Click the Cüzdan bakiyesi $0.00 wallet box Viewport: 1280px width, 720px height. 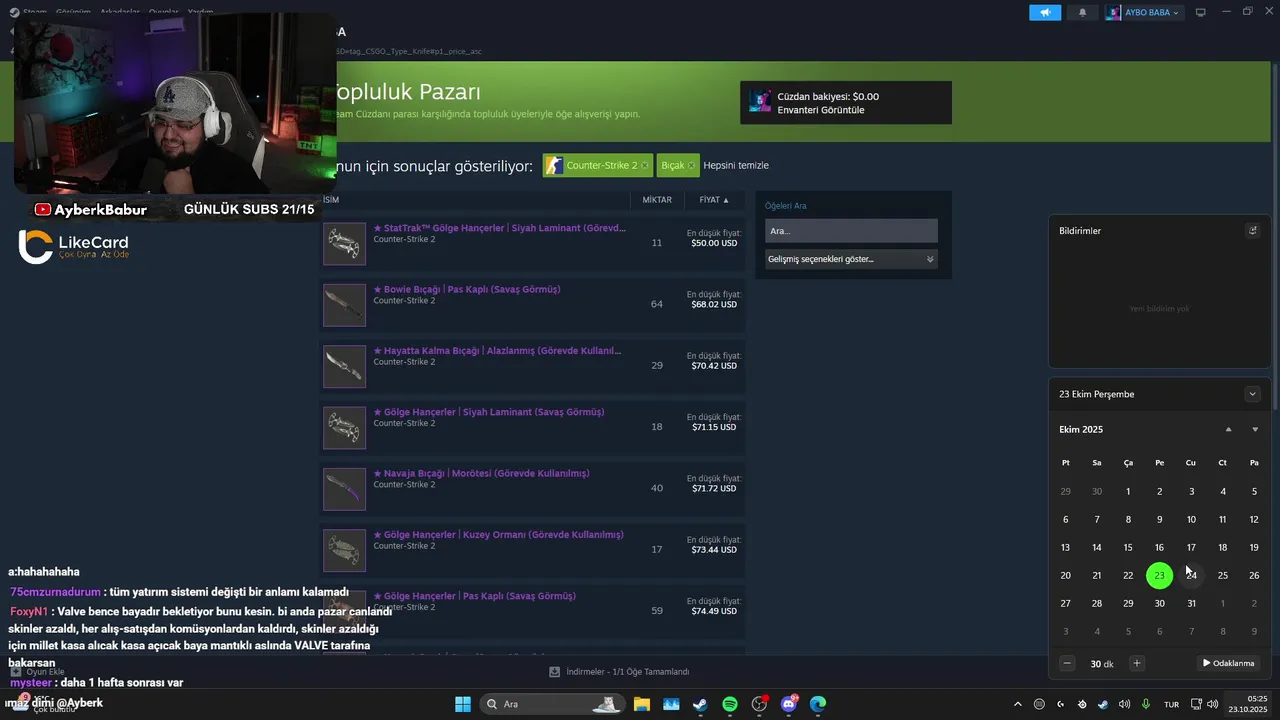pyautogui.click(x=846, y=103)
